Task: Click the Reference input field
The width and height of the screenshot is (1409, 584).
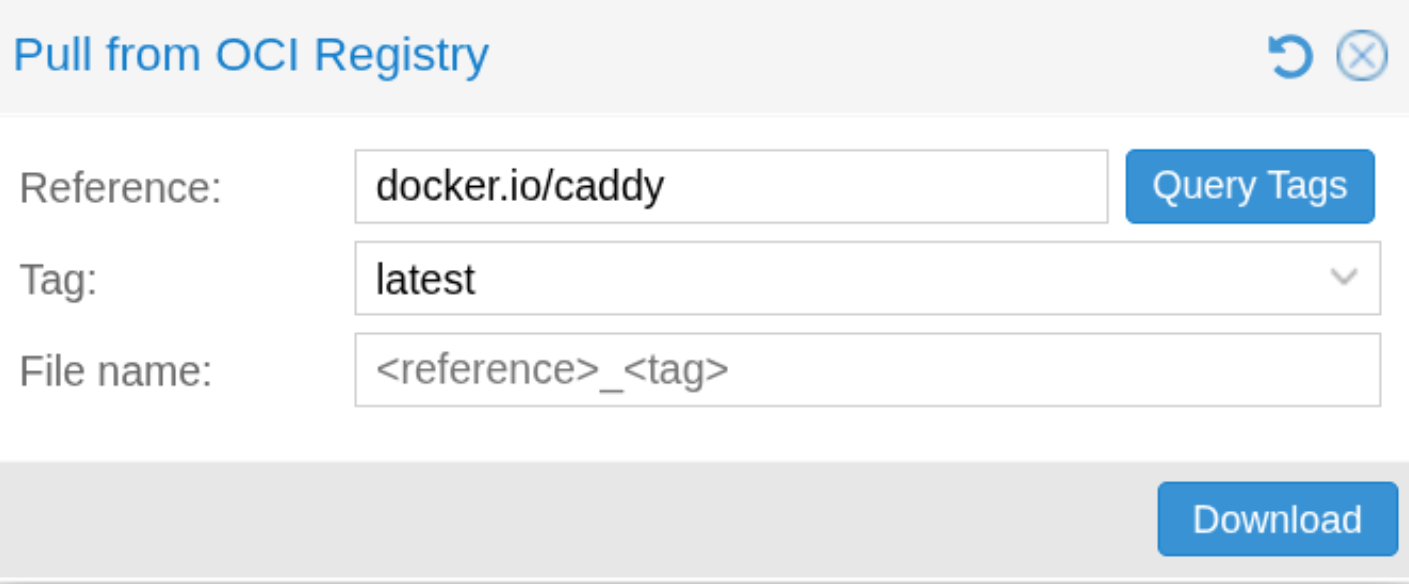Action: point(880,186)
